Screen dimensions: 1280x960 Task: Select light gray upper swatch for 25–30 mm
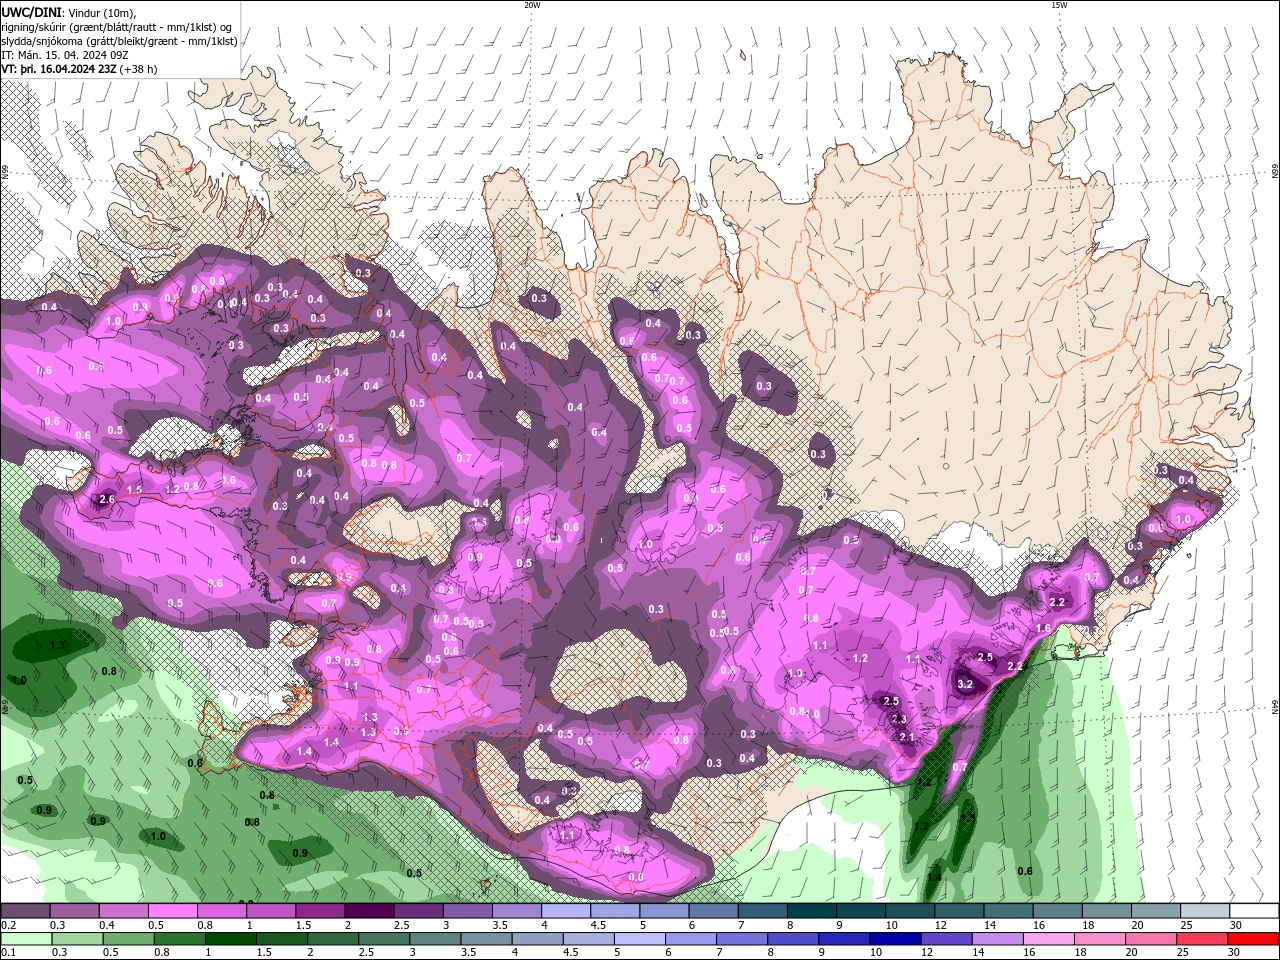coord(1205,911)
